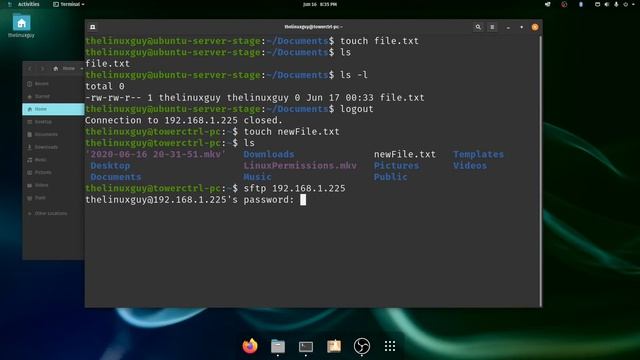Image resolution: width=640 pixels, height=360 pixels.
Task: Open the Terminal app menu in top bar
Action: 69,4
